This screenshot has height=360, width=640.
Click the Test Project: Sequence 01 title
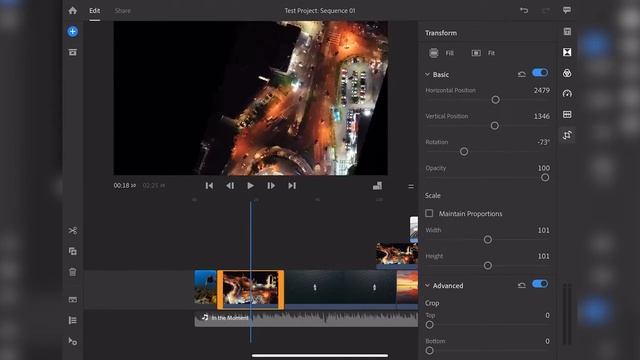(320, 11)
